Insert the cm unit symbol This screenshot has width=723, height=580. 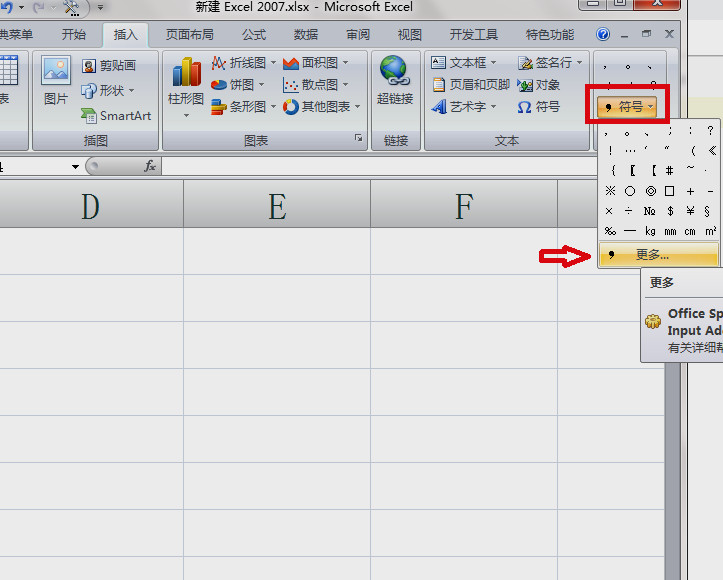tap(690, 231)
